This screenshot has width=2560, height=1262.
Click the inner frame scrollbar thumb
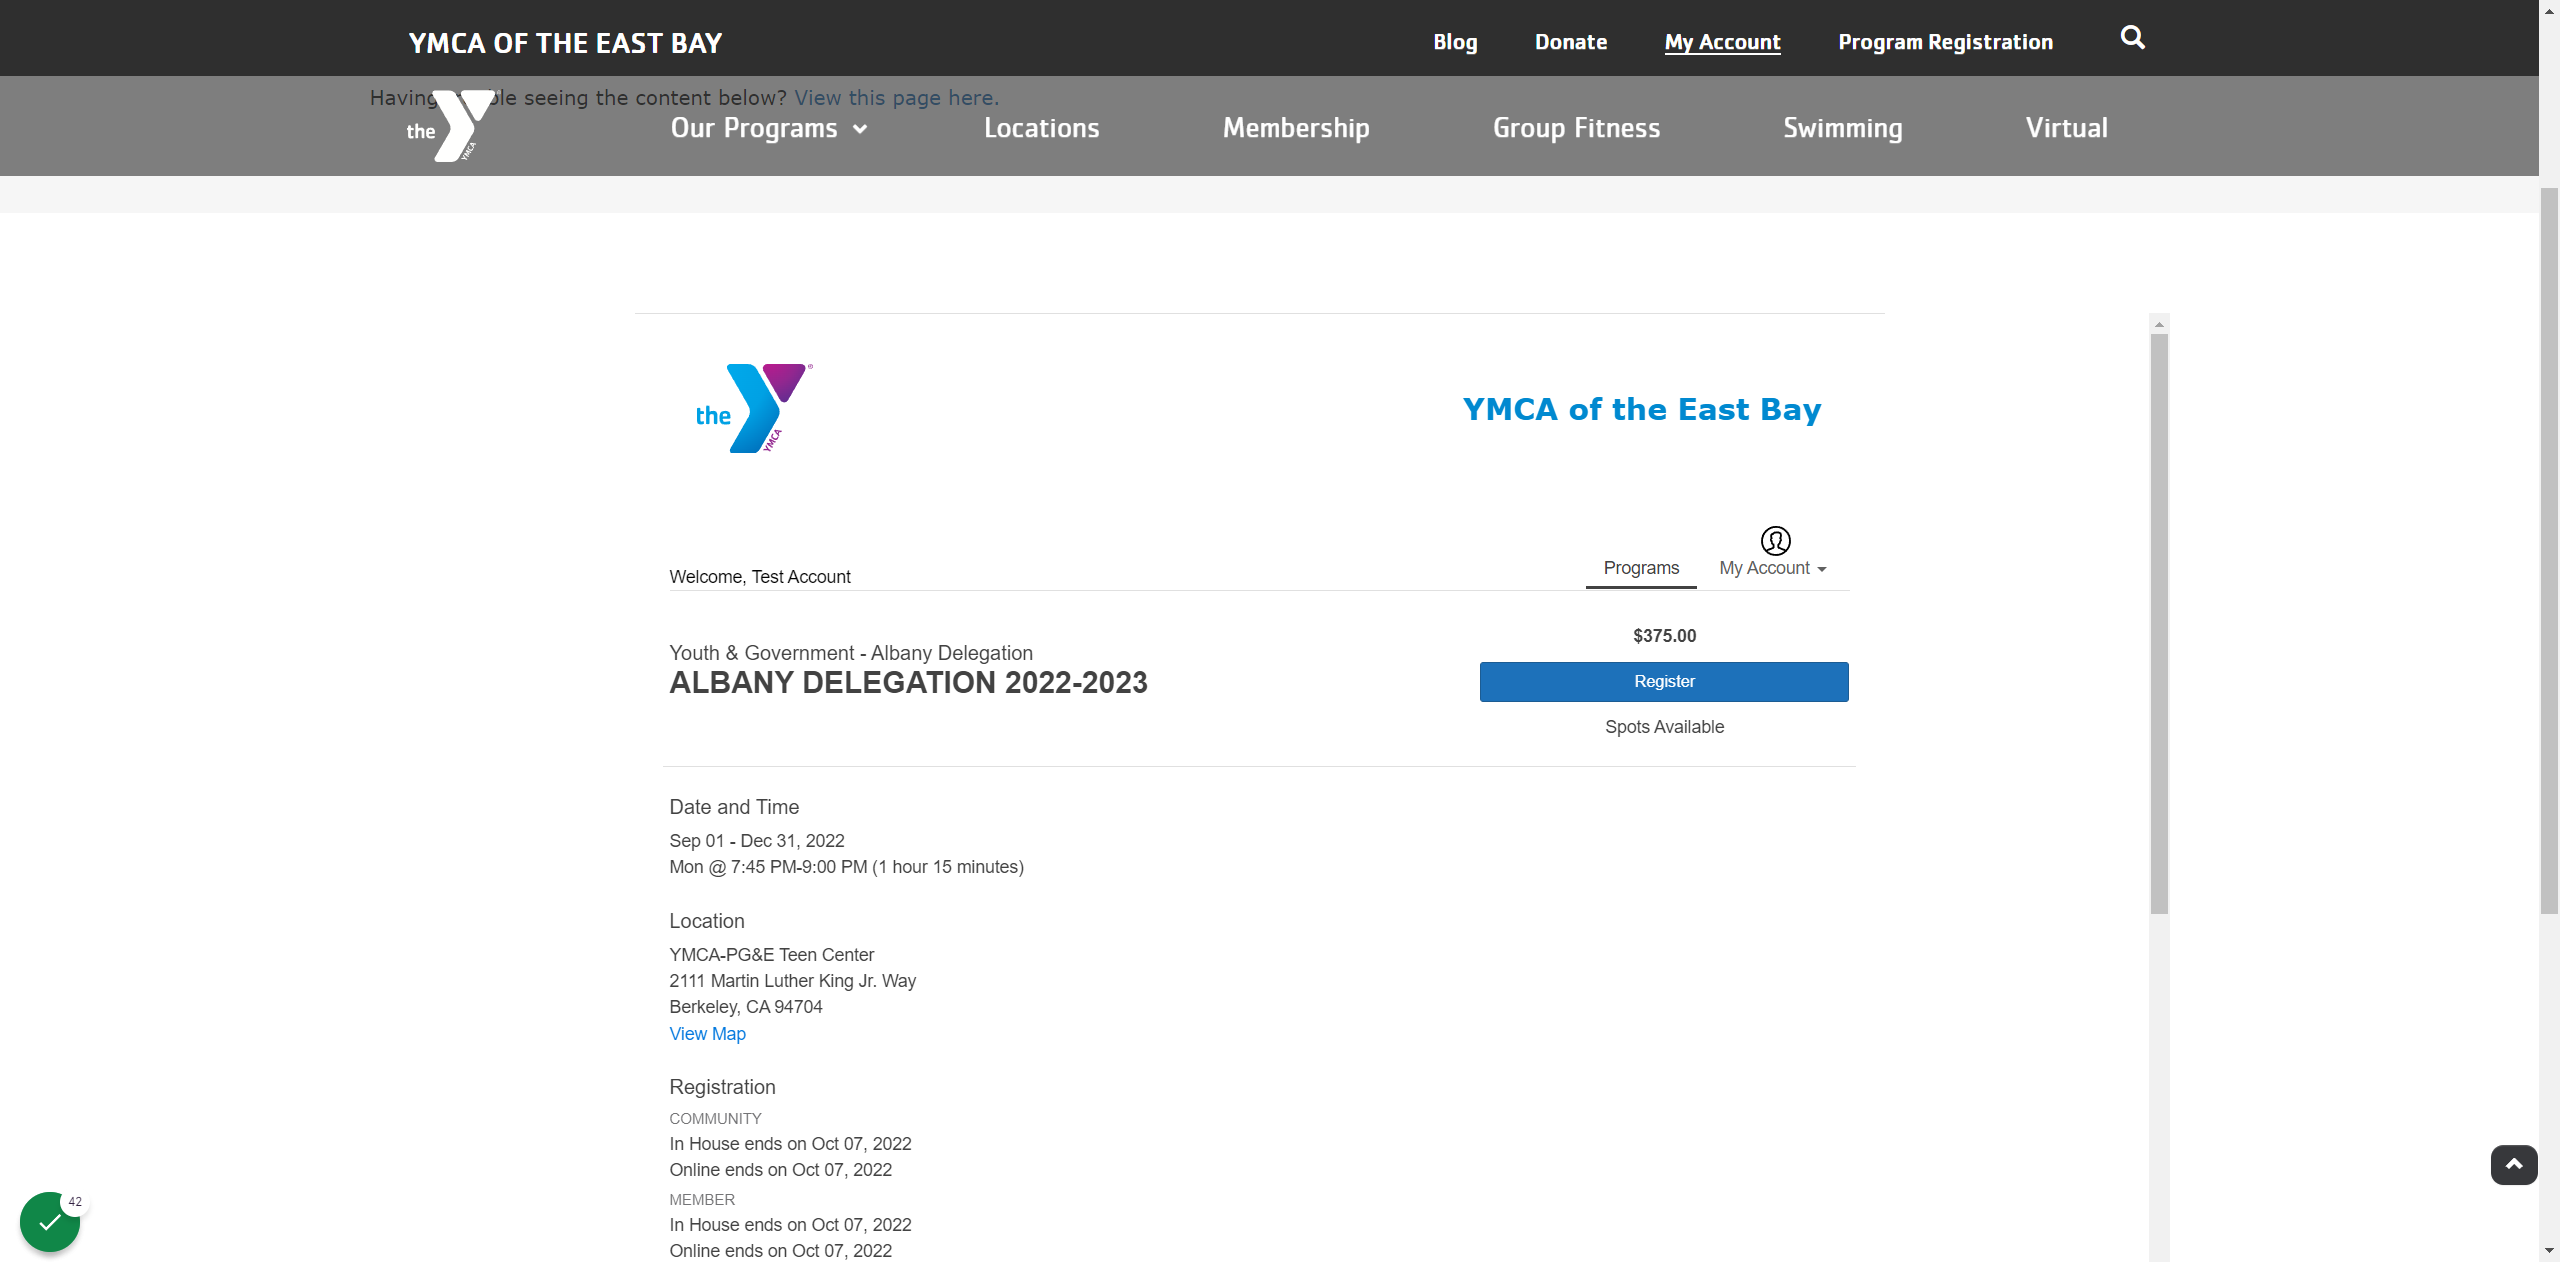pos(2159,624)
